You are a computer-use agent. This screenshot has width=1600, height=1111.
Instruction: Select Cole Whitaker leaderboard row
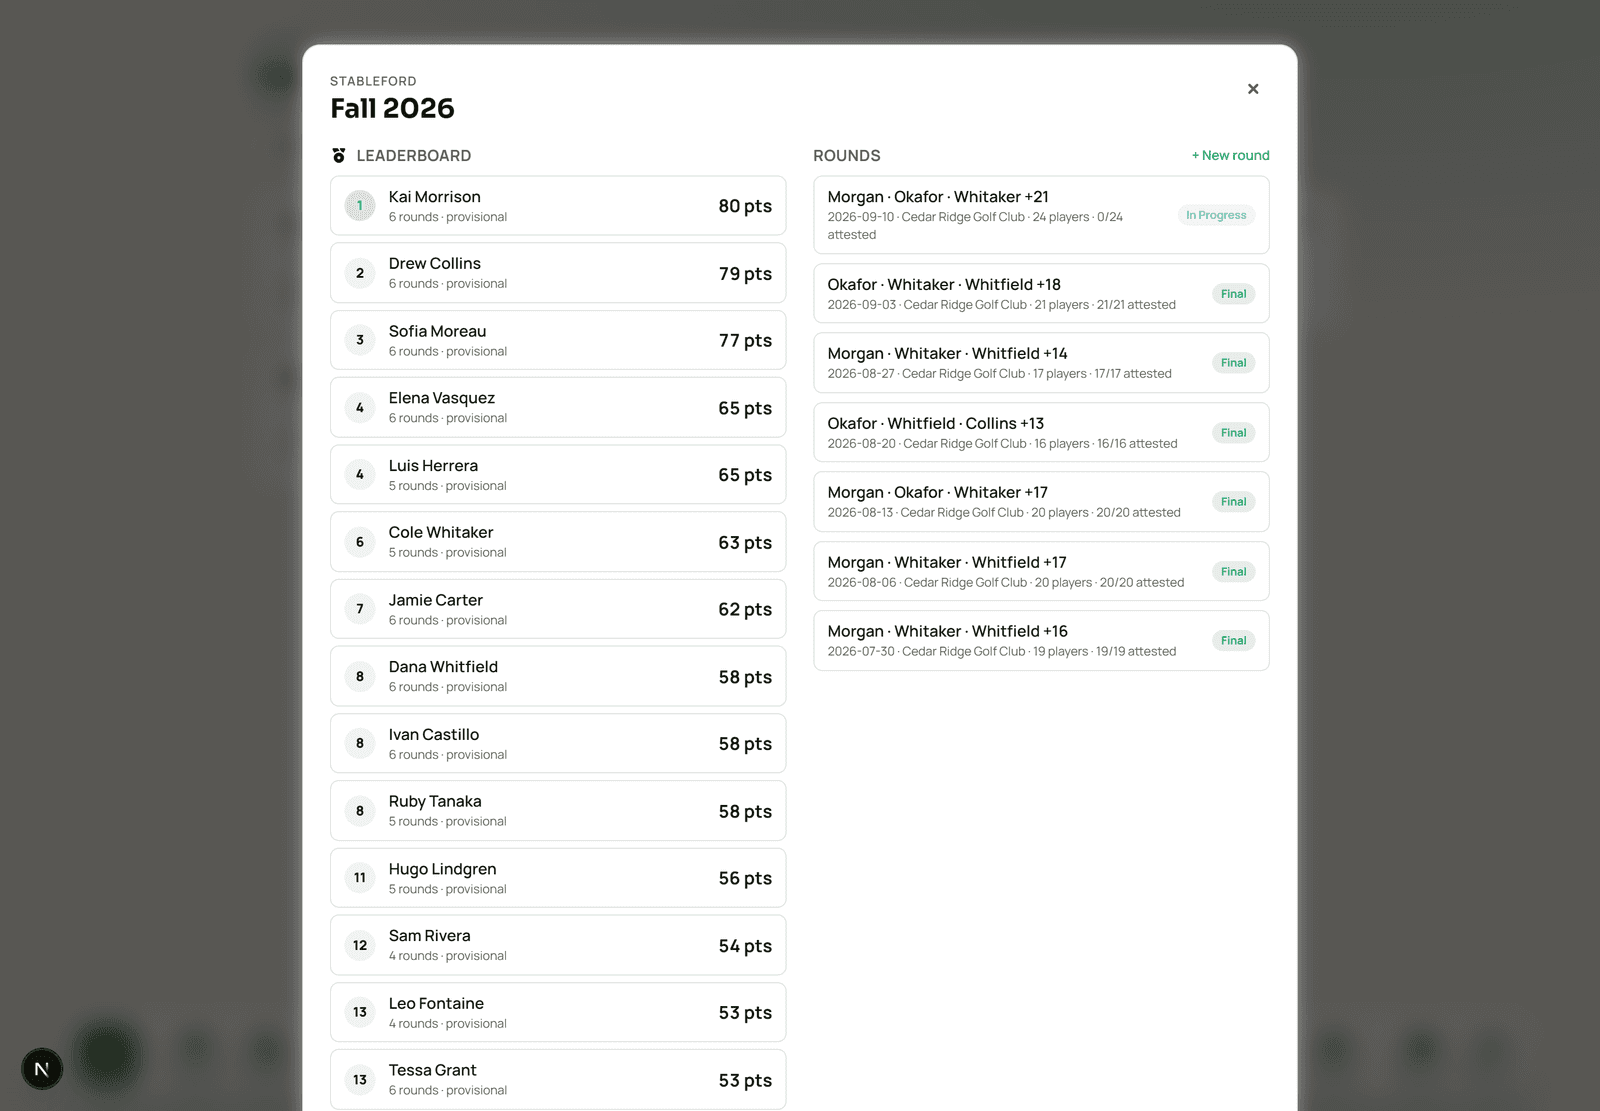pyautogui.click(x=558, y=542)
